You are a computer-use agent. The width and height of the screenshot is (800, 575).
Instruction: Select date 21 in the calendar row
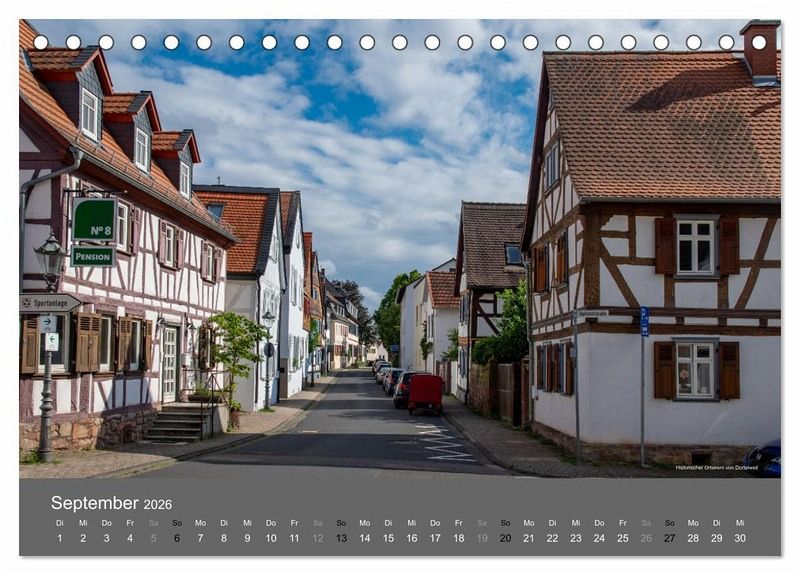tap(529, 538)
